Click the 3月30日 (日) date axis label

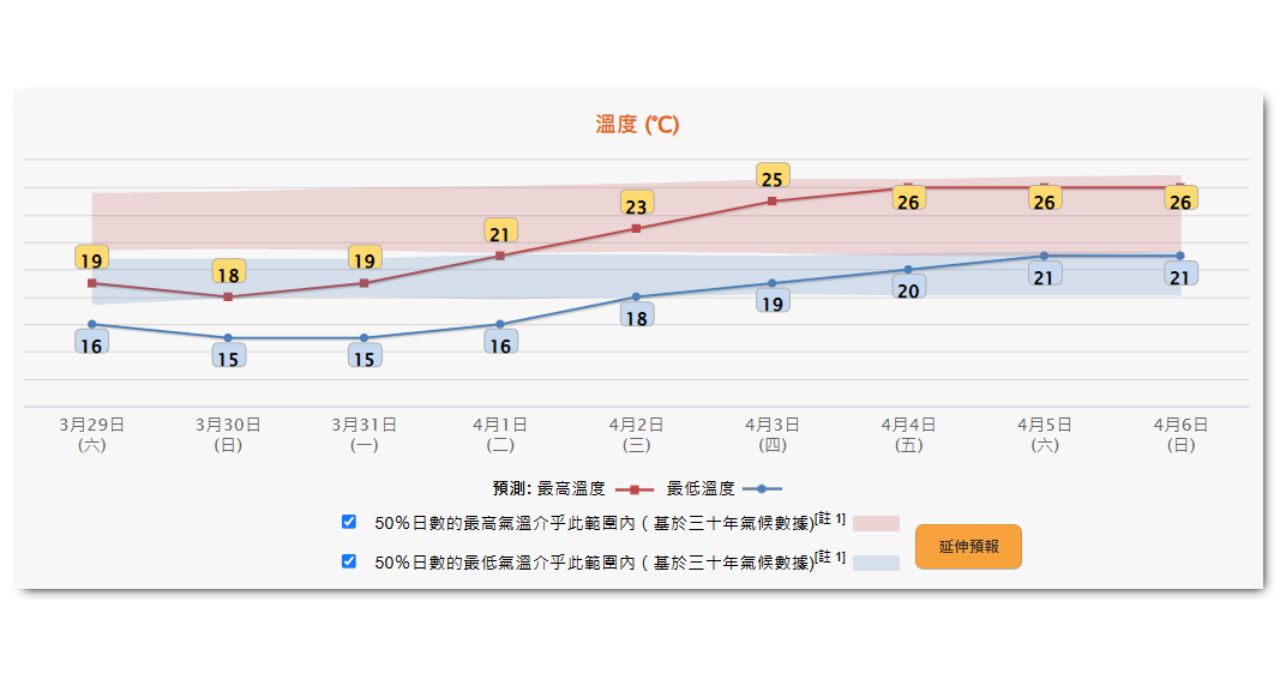[228, 435]
